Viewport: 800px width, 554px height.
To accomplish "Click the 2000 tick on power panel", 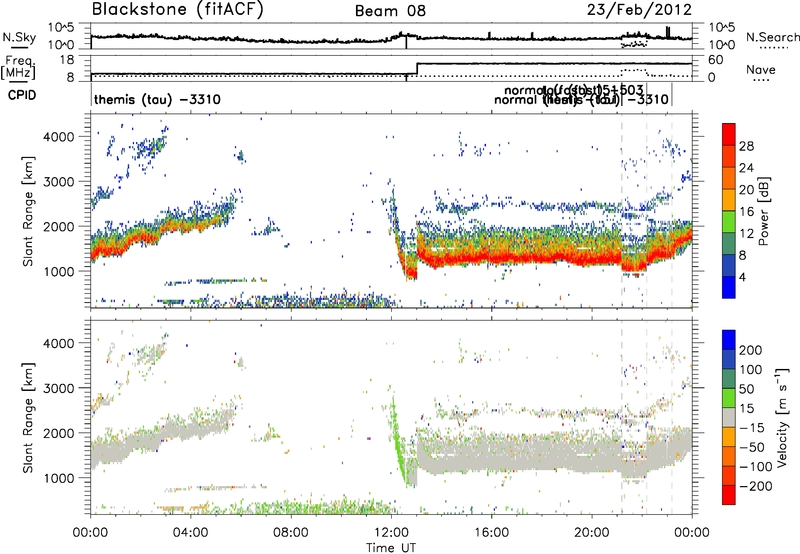I will [x=59, y=226].
